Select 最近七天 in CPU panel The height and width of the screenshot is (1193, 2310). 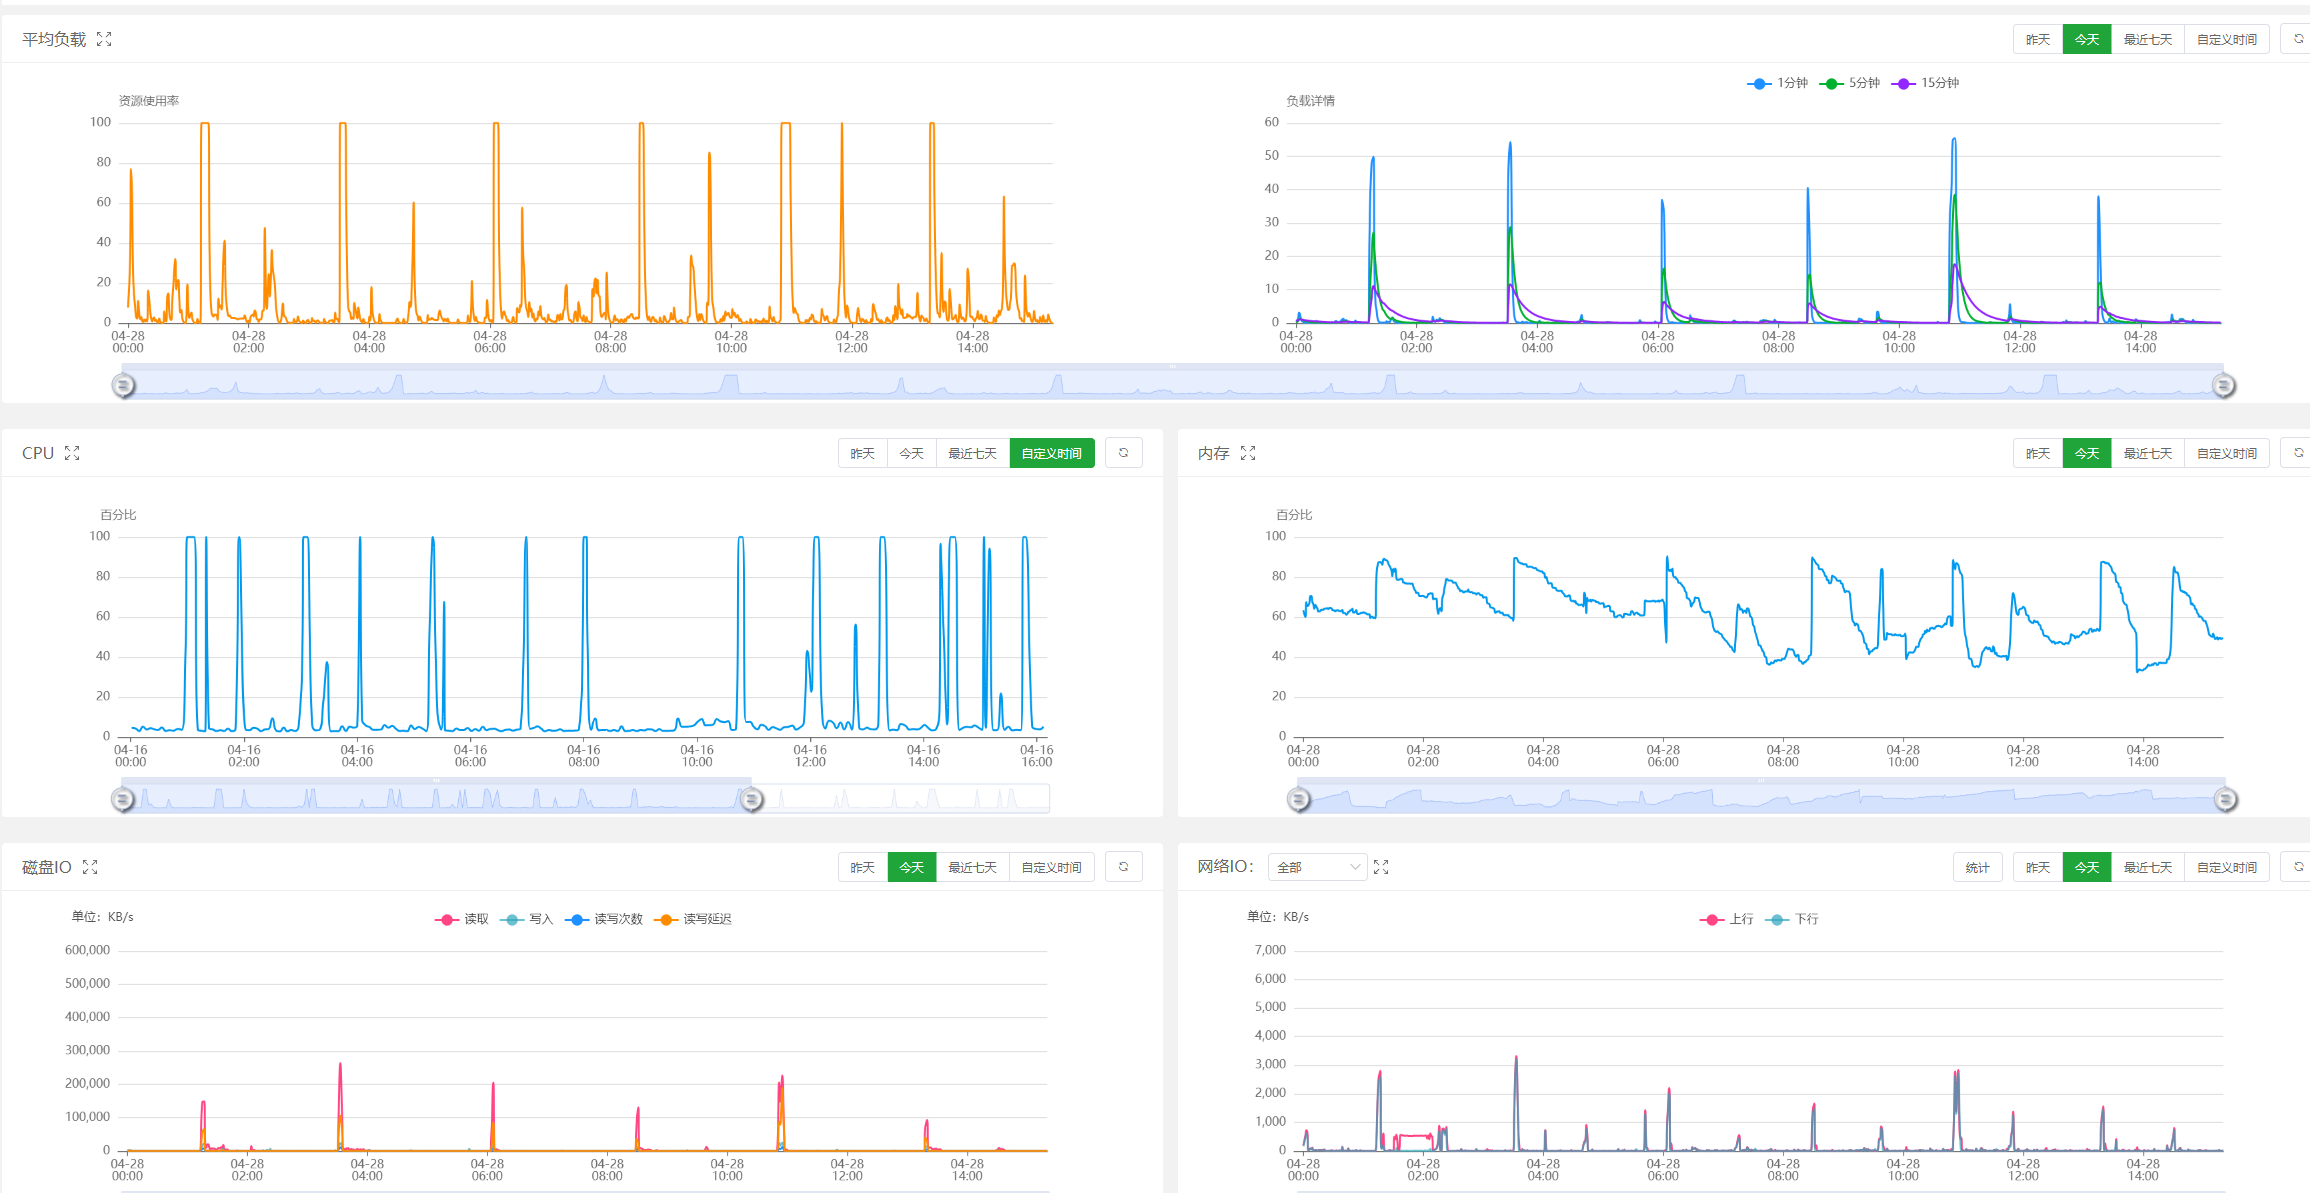pyautogui.click(x=973, y=453)
